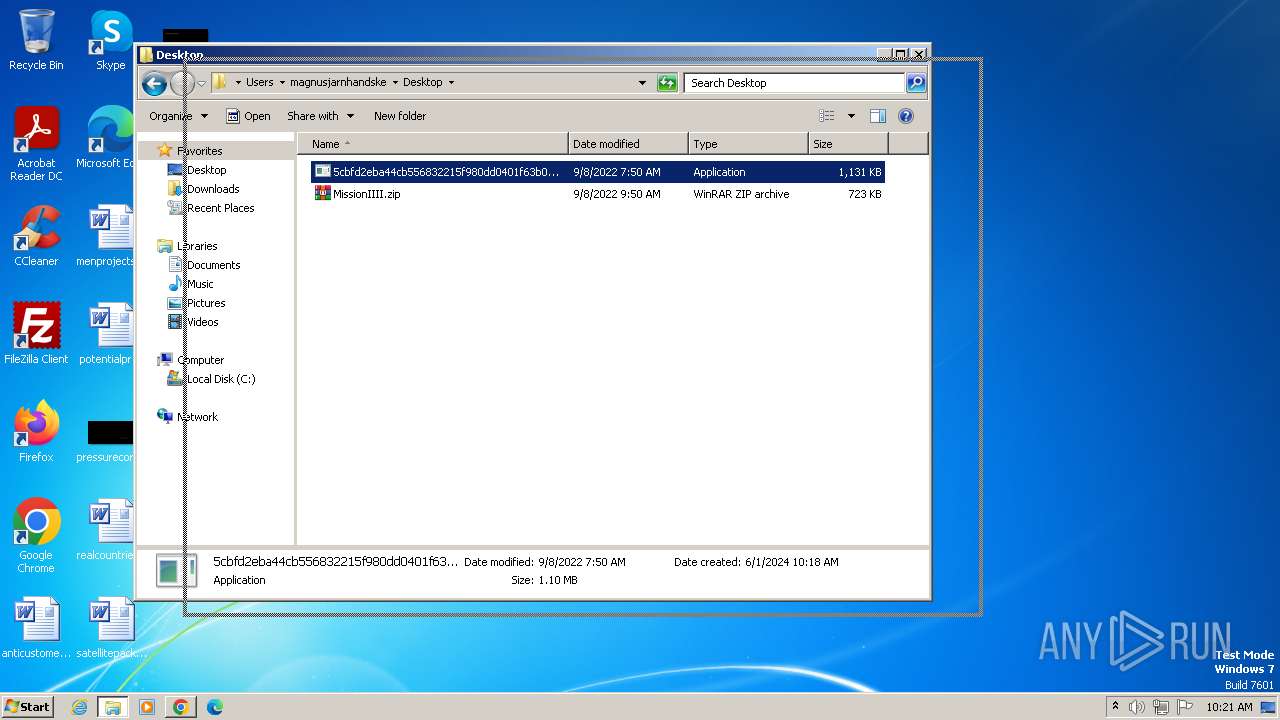This screenshot has width=1280, height=720.
Task: Open the Help question mark icon
Action: (906, 116)
